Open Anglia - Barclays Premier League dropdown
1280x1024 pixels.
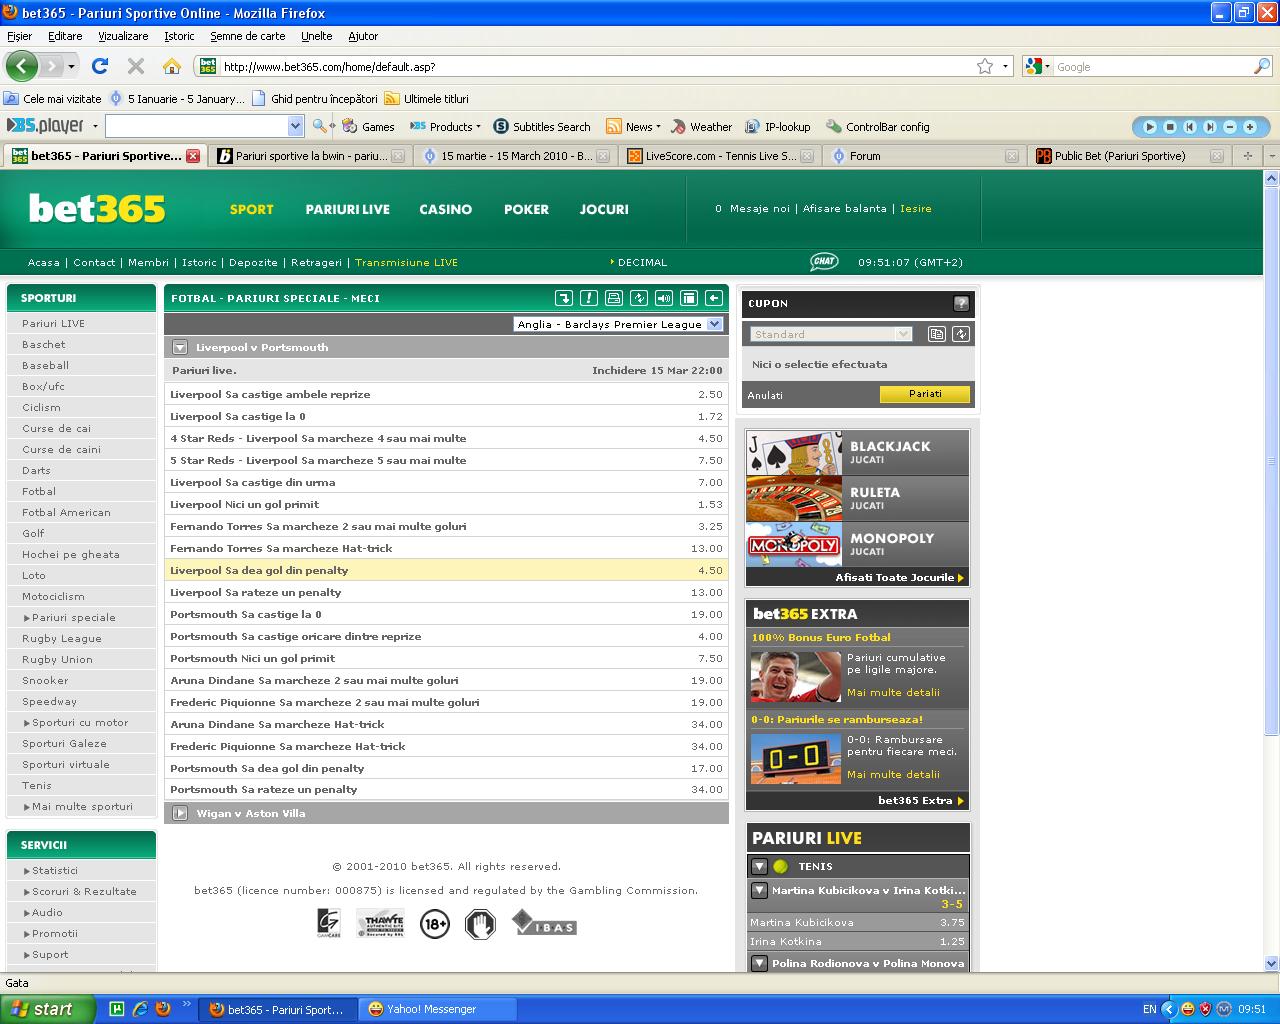tap(618, 324)
